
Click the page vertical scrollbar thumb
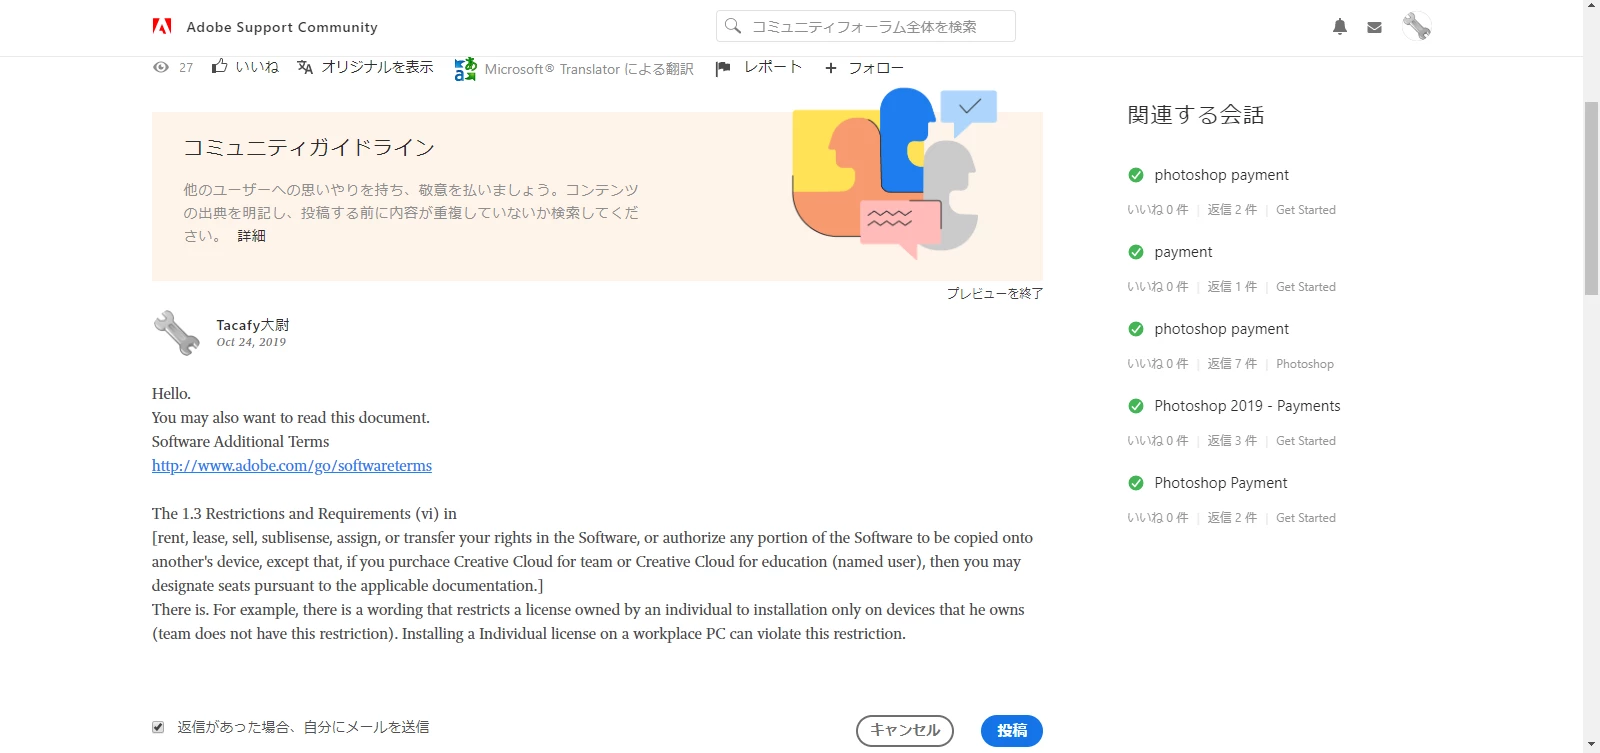point(1591,198)
